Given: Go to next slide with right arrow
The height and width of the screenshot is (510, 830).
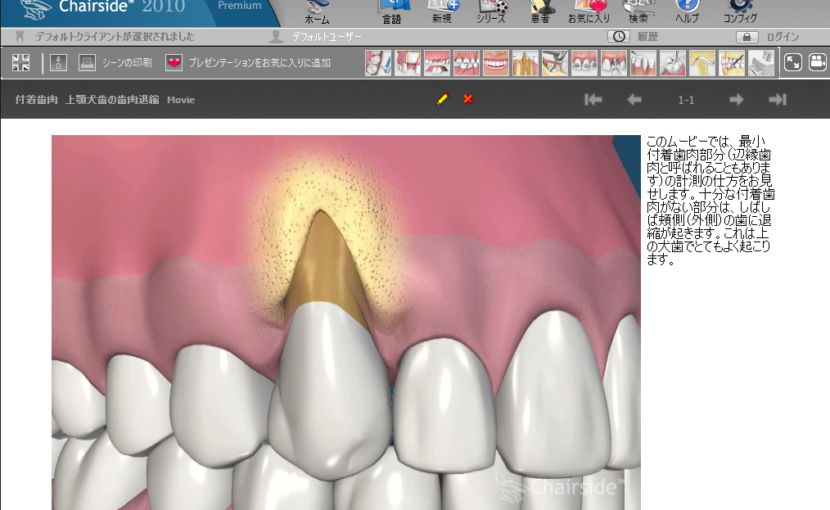Looking at the screenshot, I should tap(736, 99).
